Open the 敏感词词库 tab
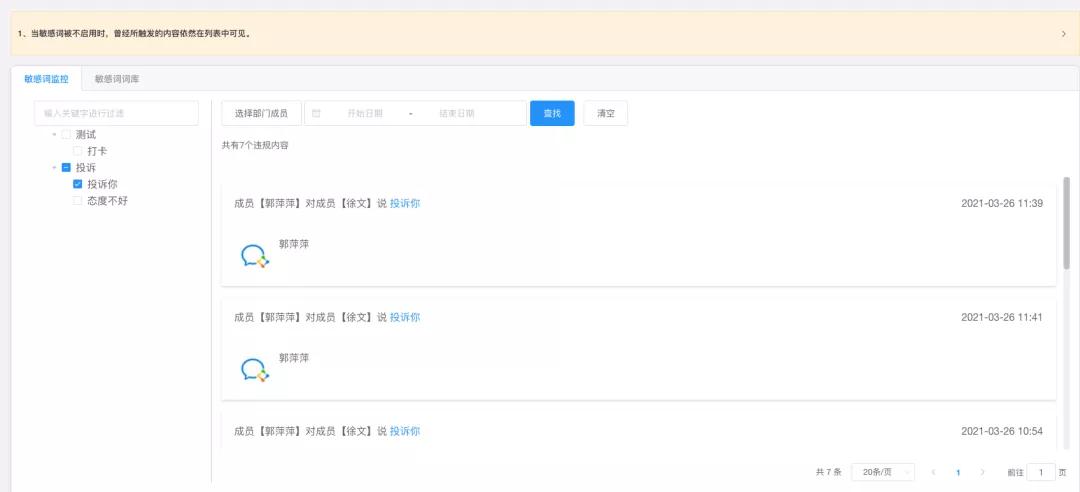 coord(117,79)
